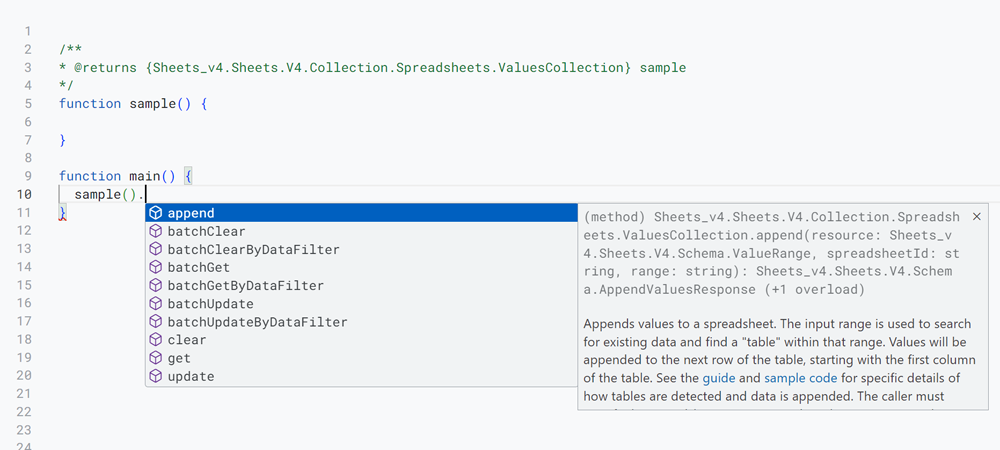Click the cube icon beside clear

point(156,340)
